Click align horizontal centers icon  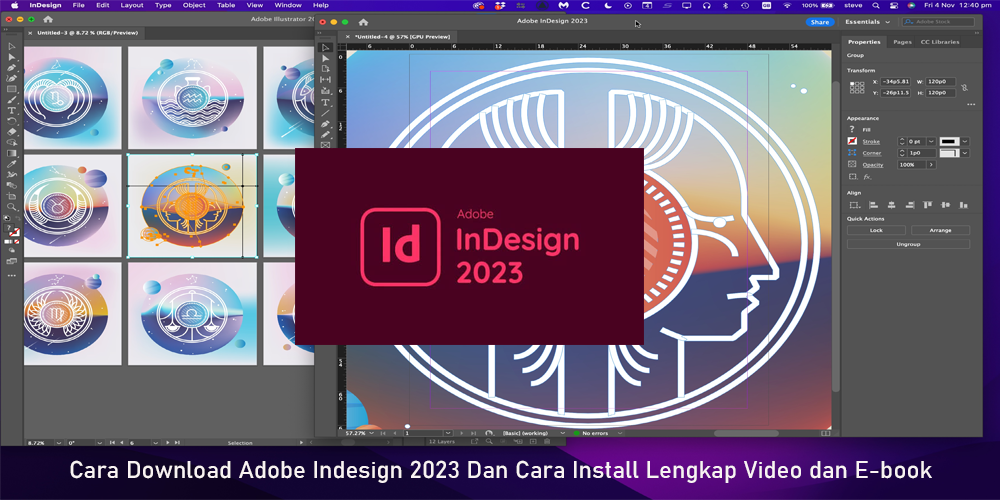(892, 205)
